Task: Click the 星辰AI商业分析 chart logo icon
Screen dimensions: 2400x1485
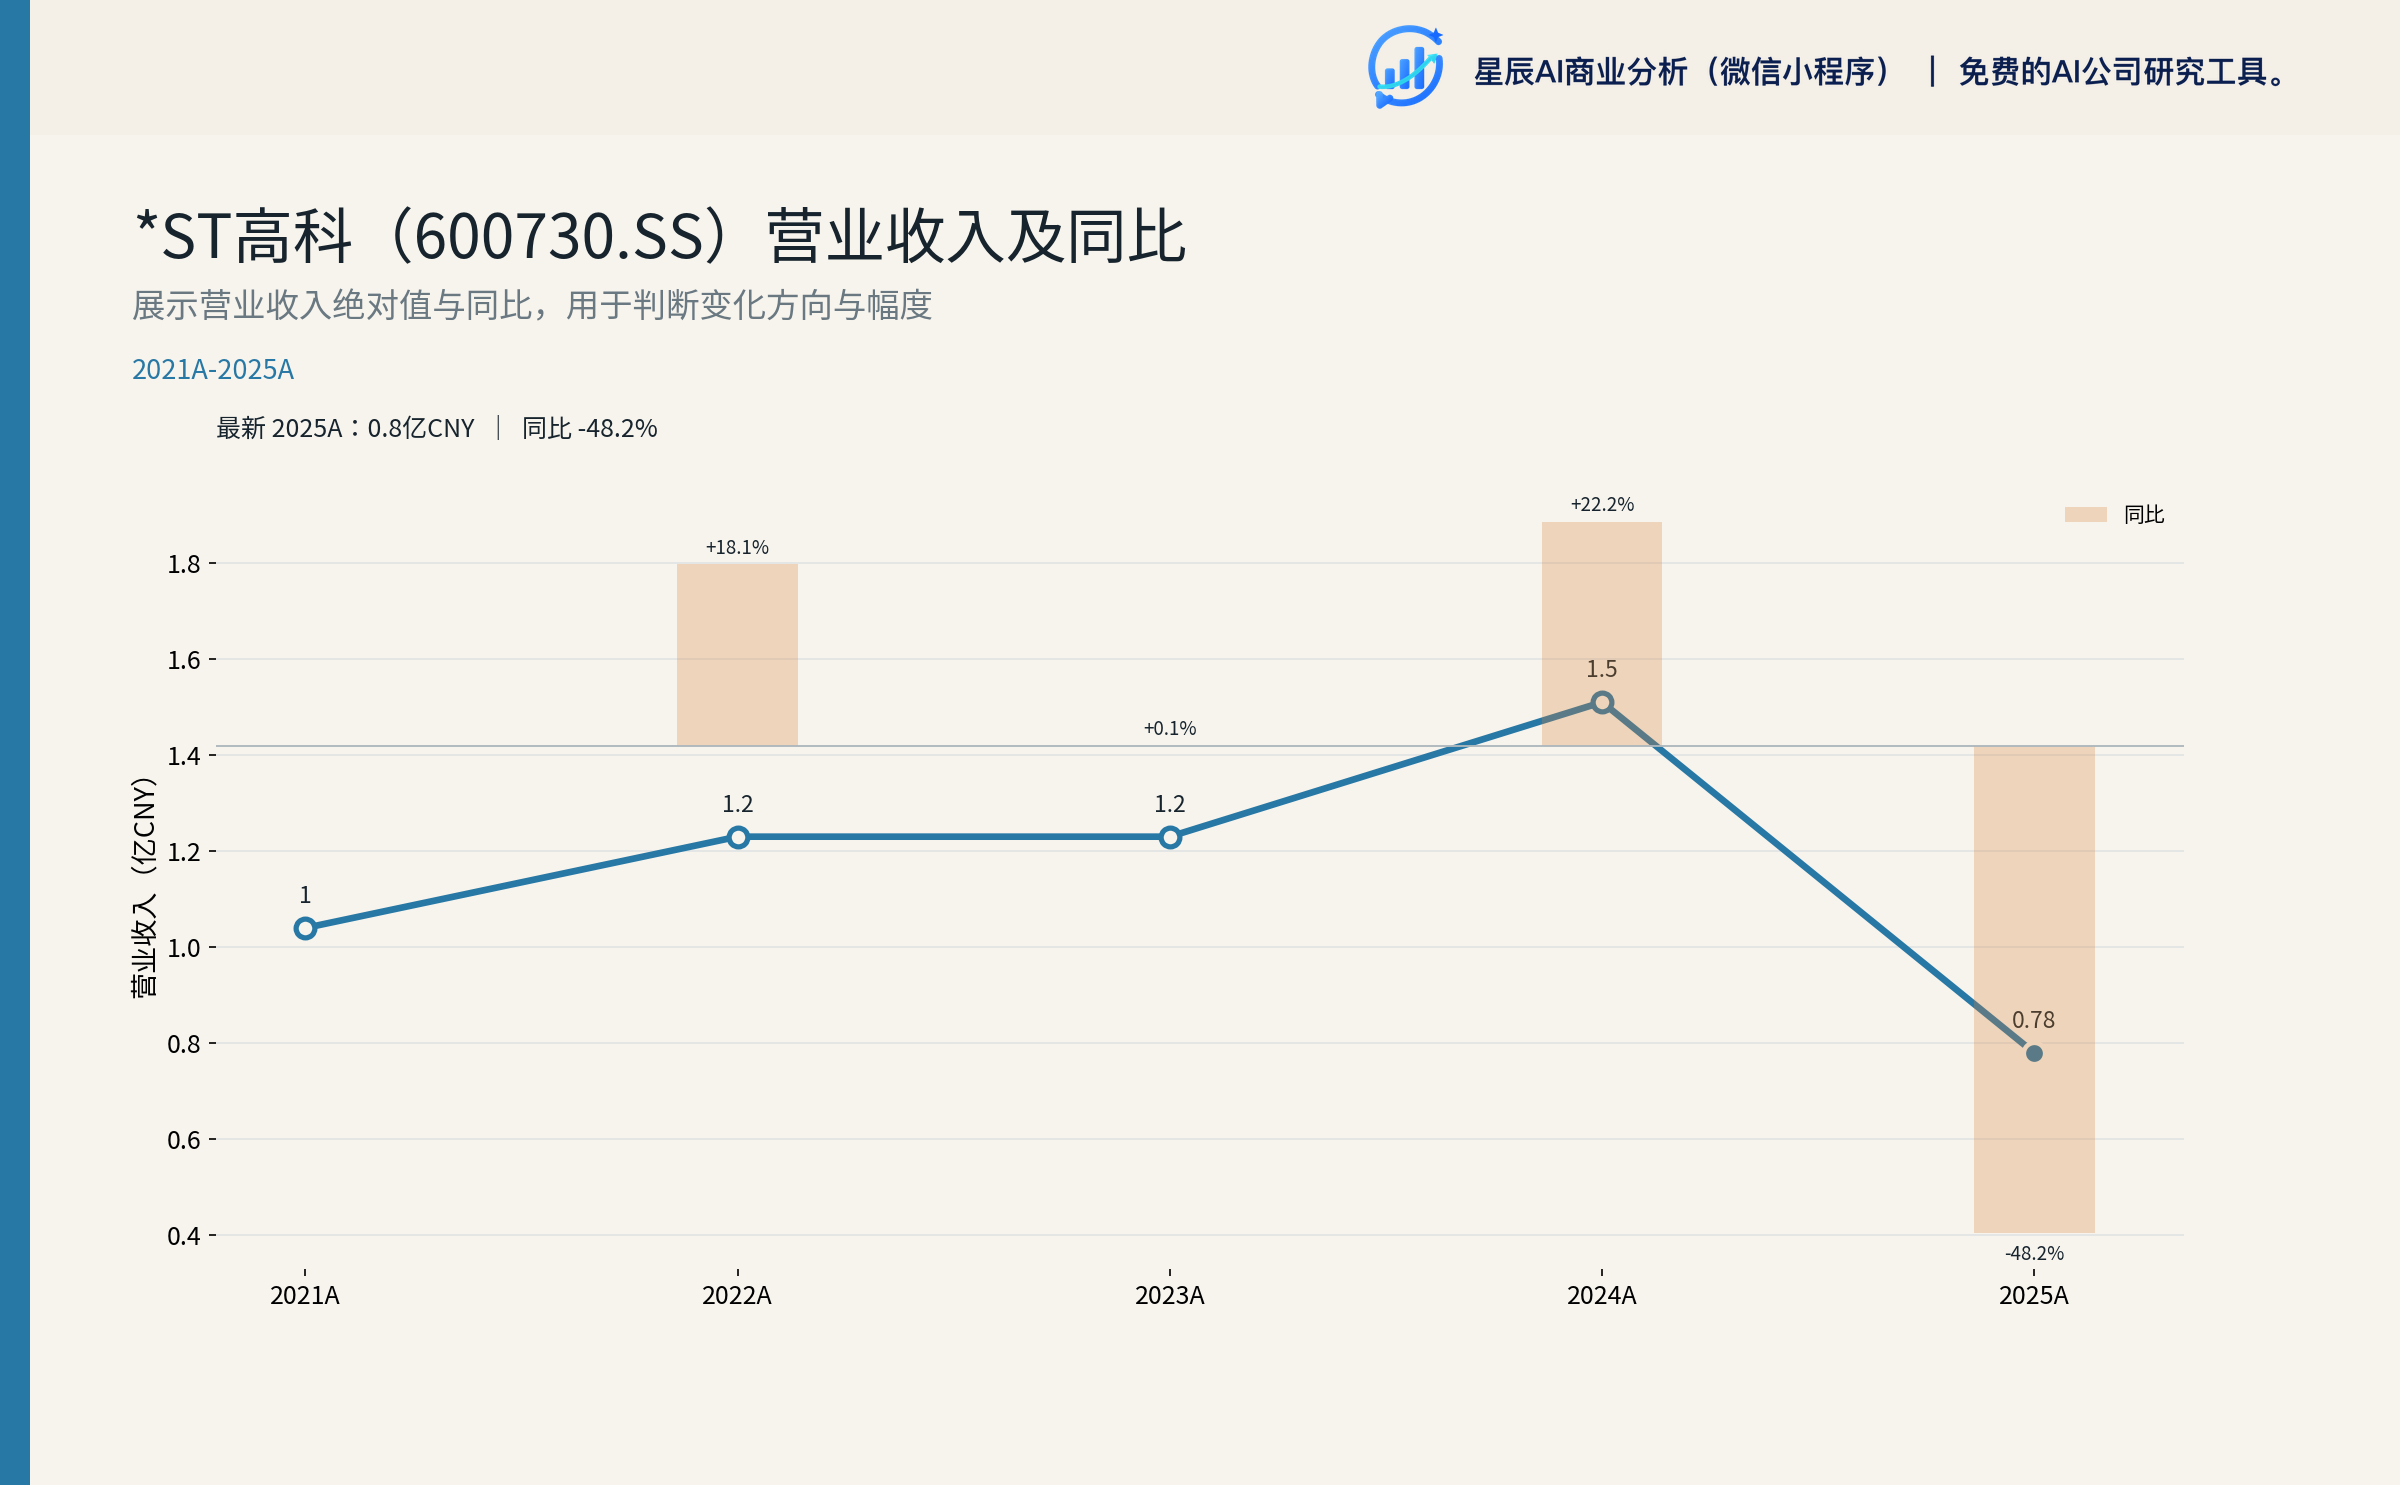Action: pyautogui.click(x=1406, y=67)
